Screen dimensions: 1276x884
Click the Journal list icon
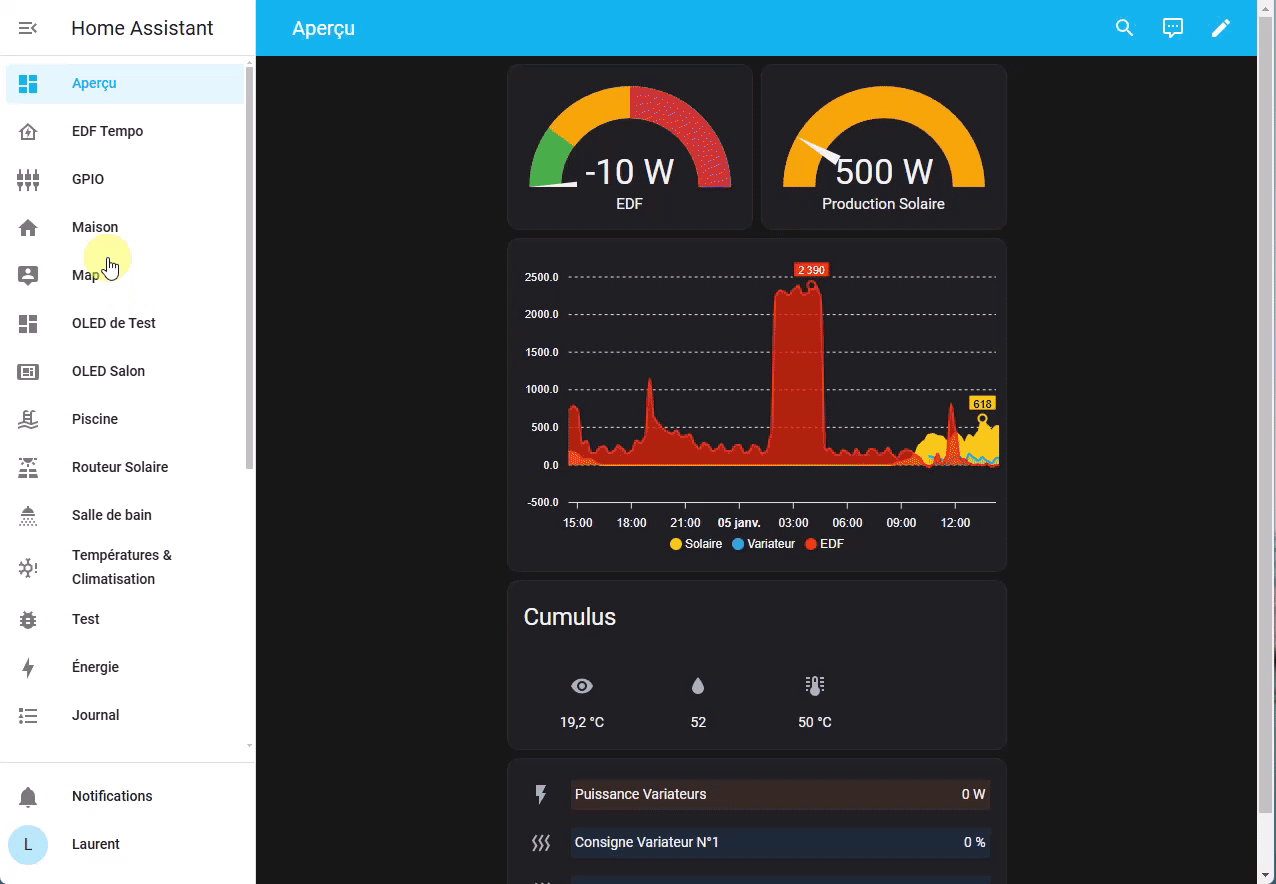click(28, 716)
